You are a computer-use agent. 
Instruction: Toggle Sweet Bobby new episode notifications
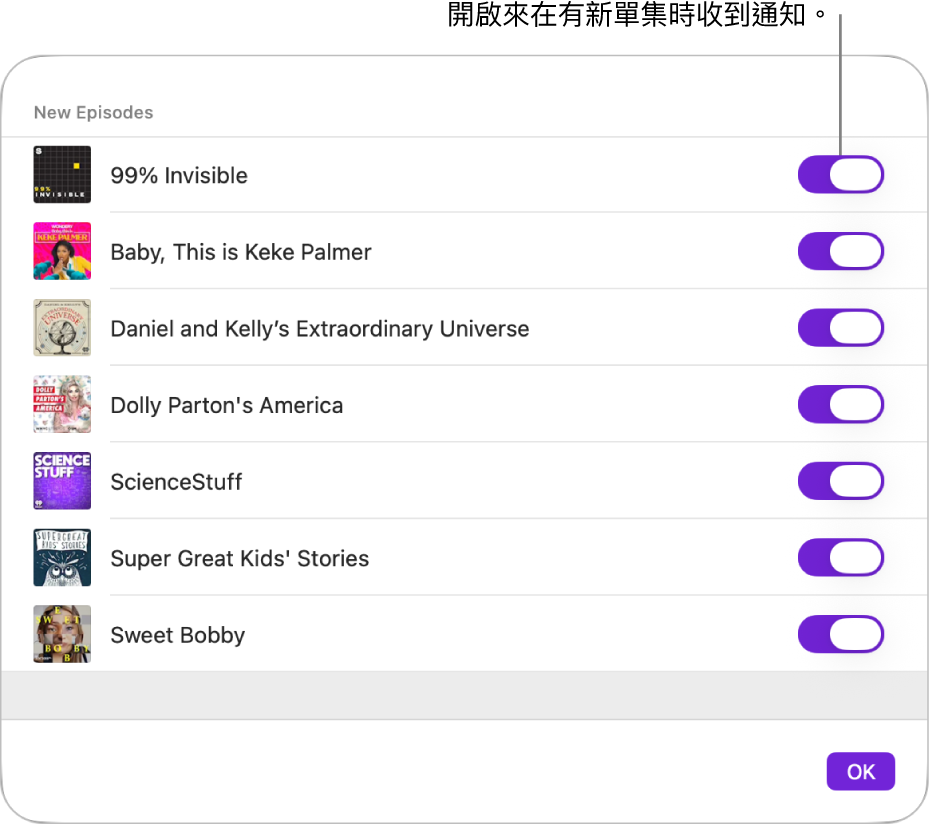click(x=840, y=634)
